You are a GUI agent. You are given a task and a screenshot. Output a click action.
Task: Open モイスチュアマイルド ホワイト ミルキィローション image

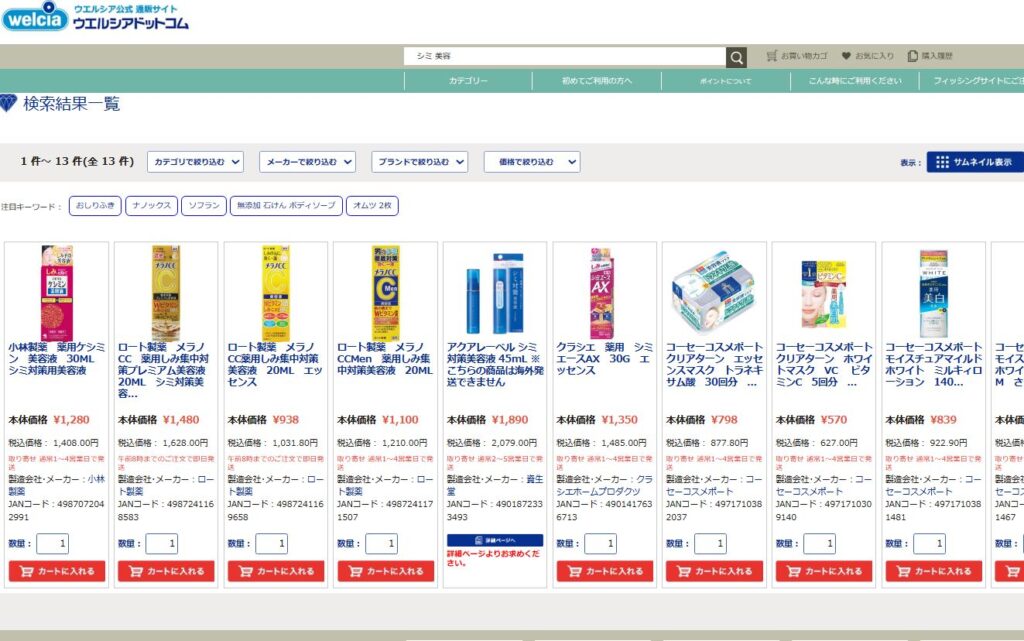coord(933,294)
